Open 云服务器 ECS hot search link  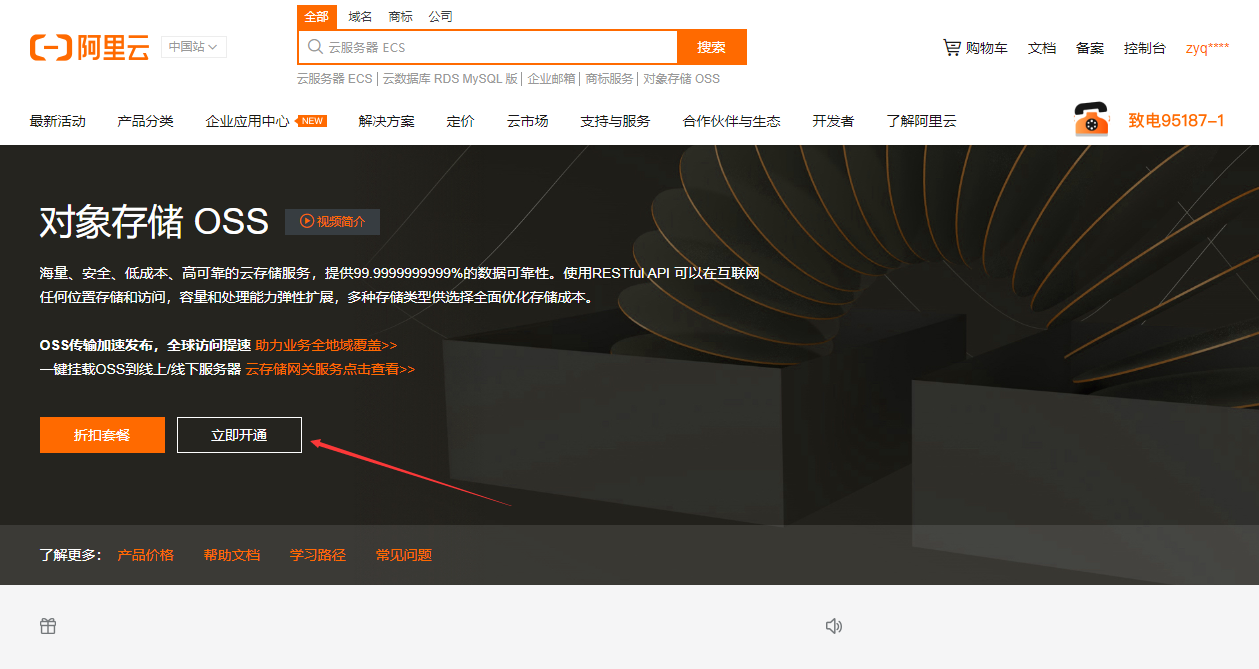(x=334, y=79)
